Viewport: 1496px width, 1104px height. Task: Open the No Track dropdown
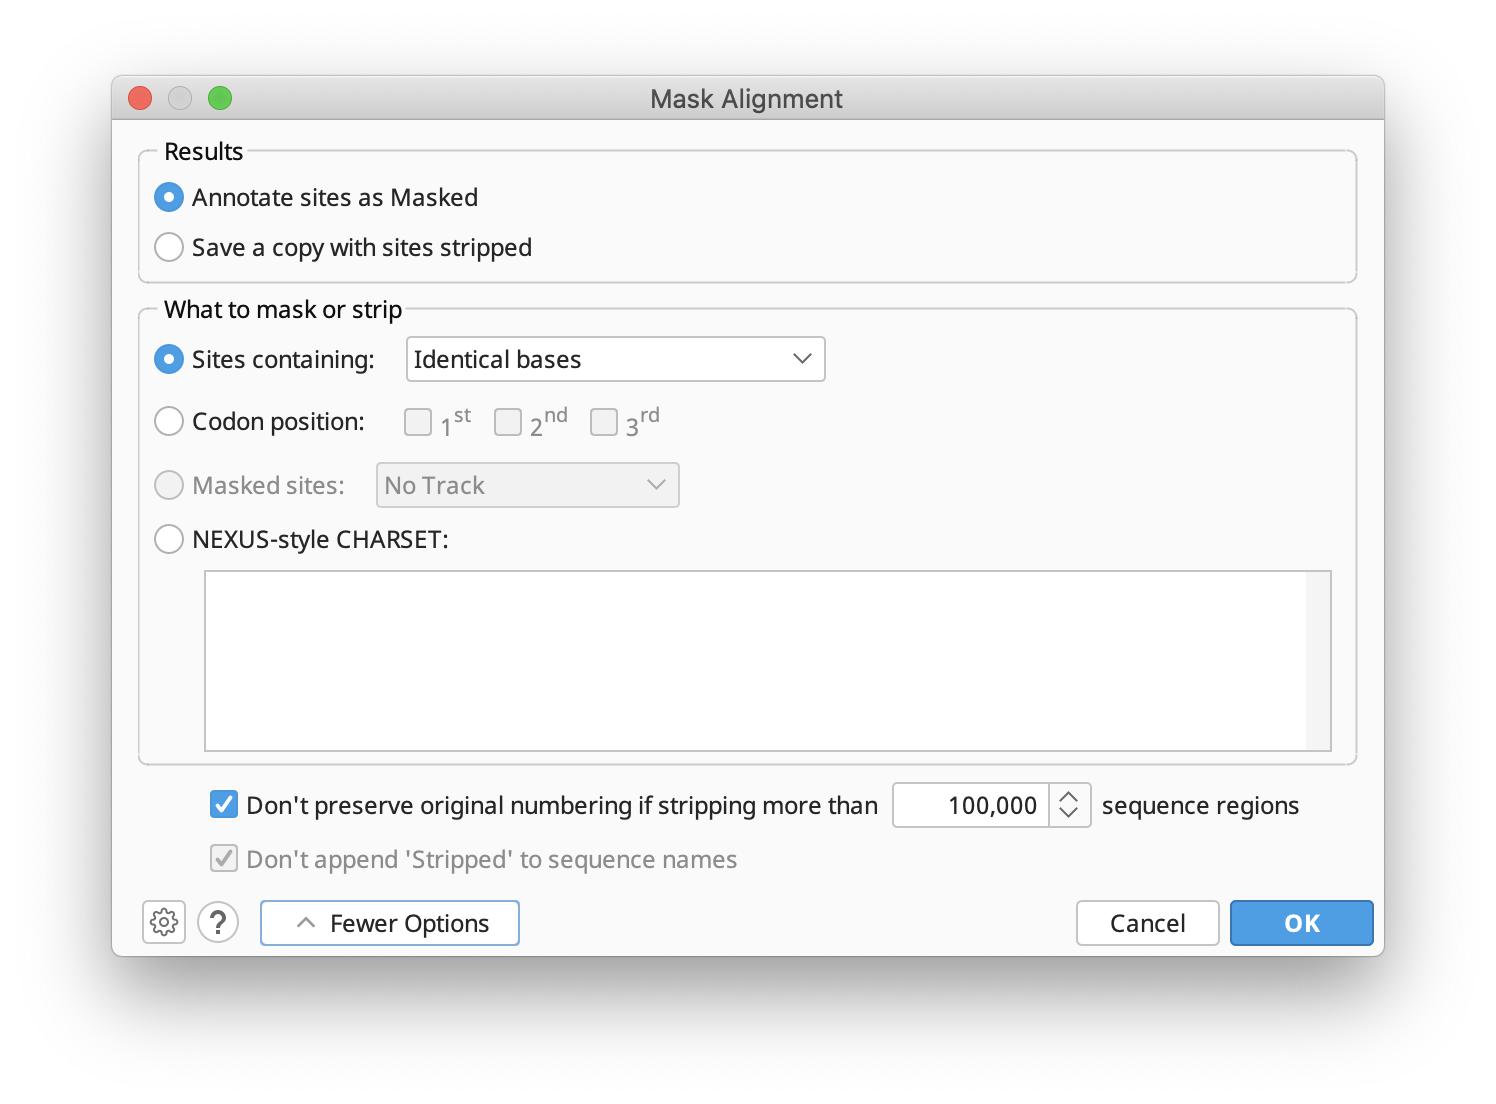(x=528, y=485)
